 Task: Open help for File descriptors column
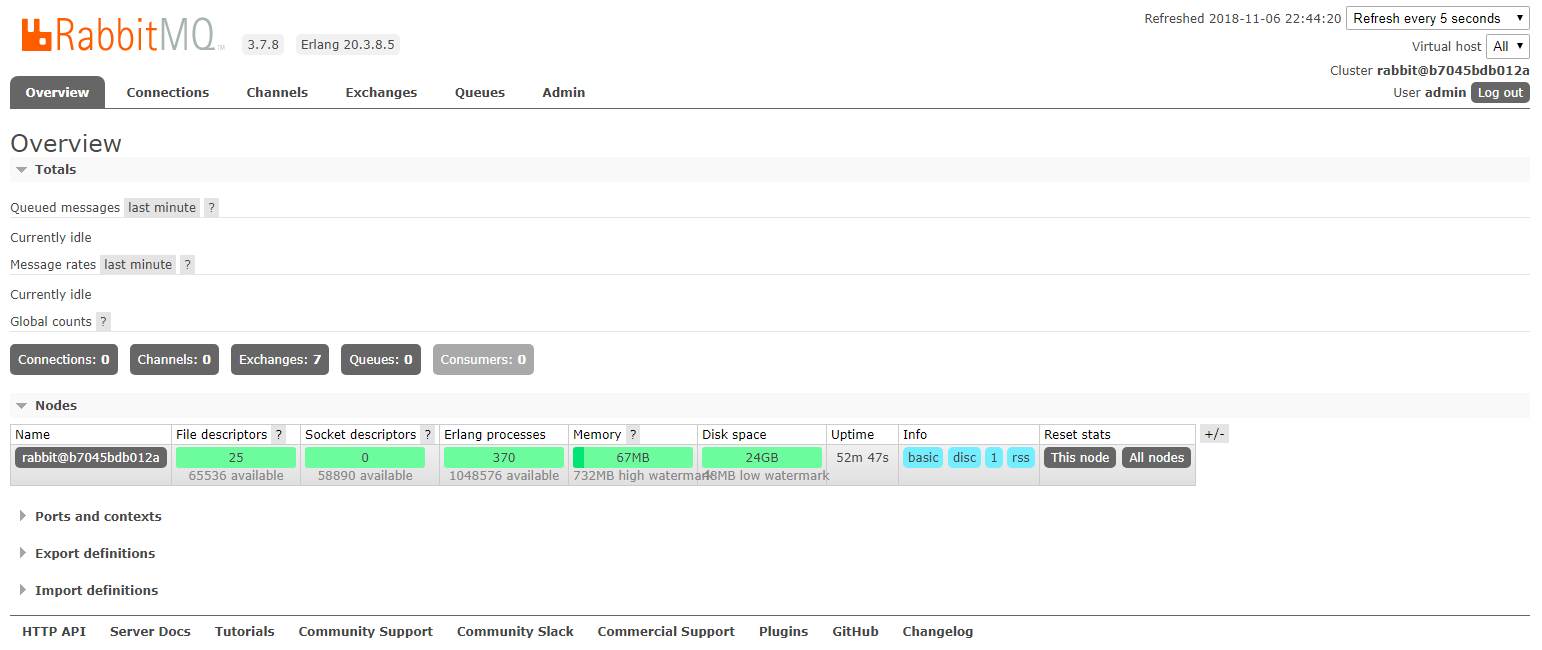(x=279, y=435)
